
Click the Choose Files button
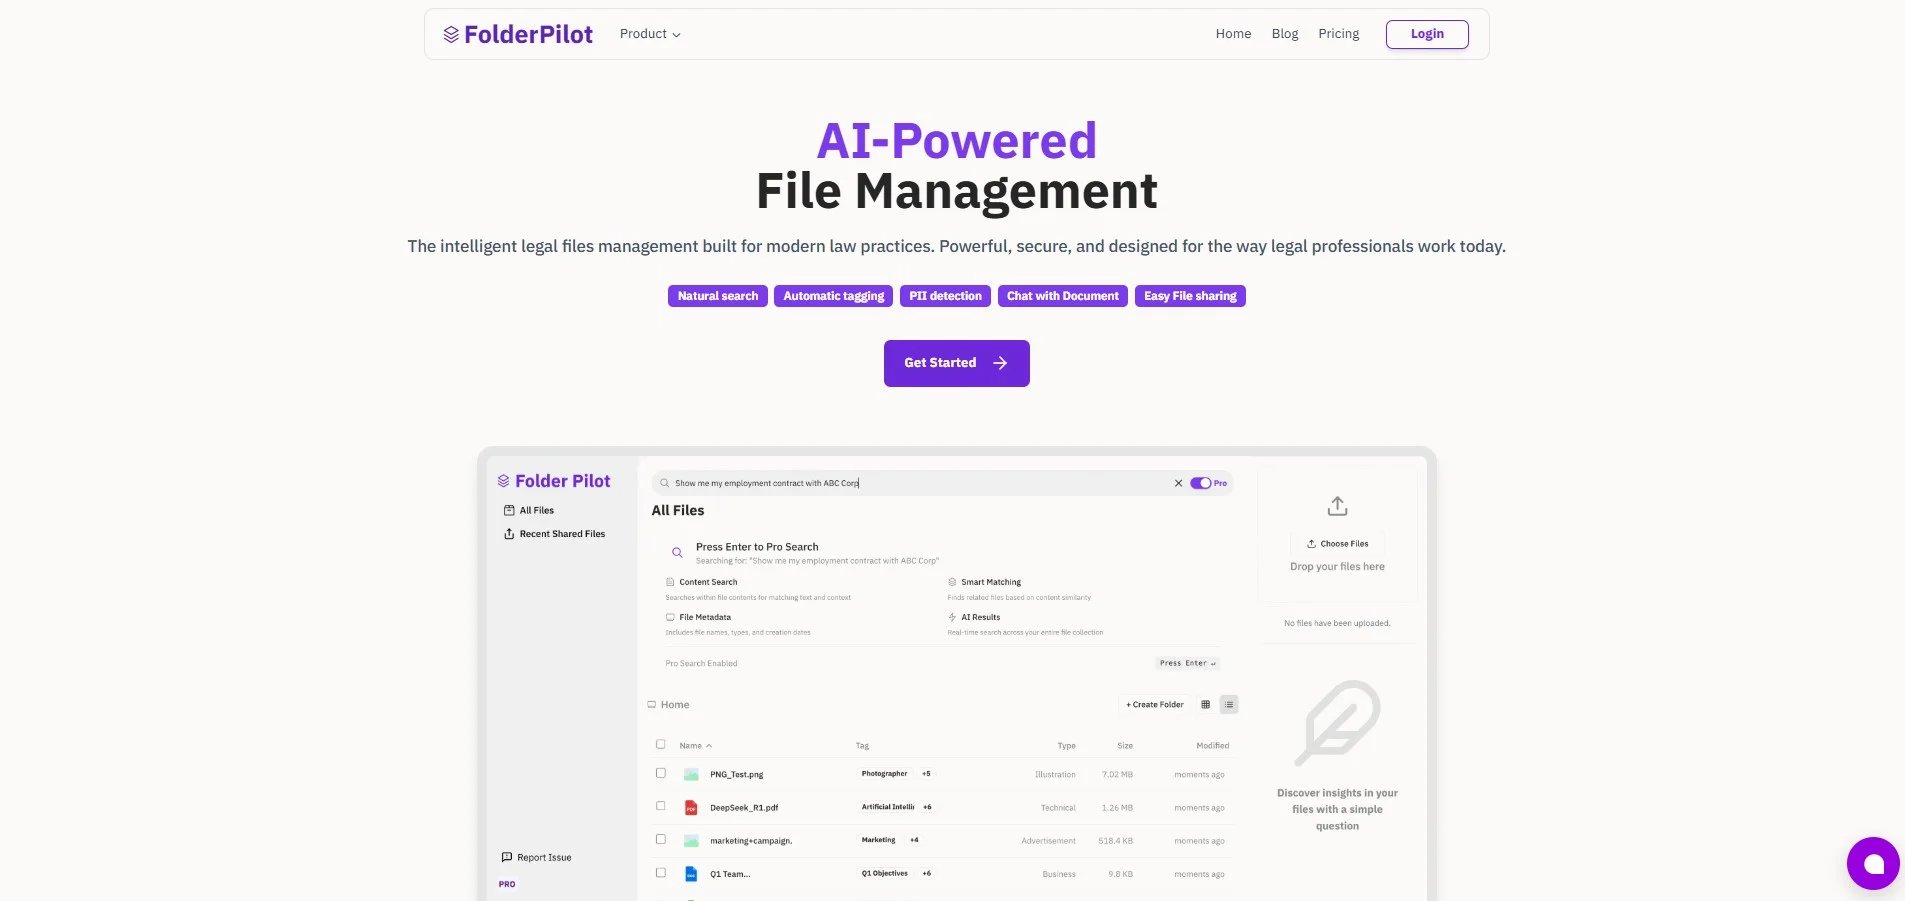point(1338,543)
